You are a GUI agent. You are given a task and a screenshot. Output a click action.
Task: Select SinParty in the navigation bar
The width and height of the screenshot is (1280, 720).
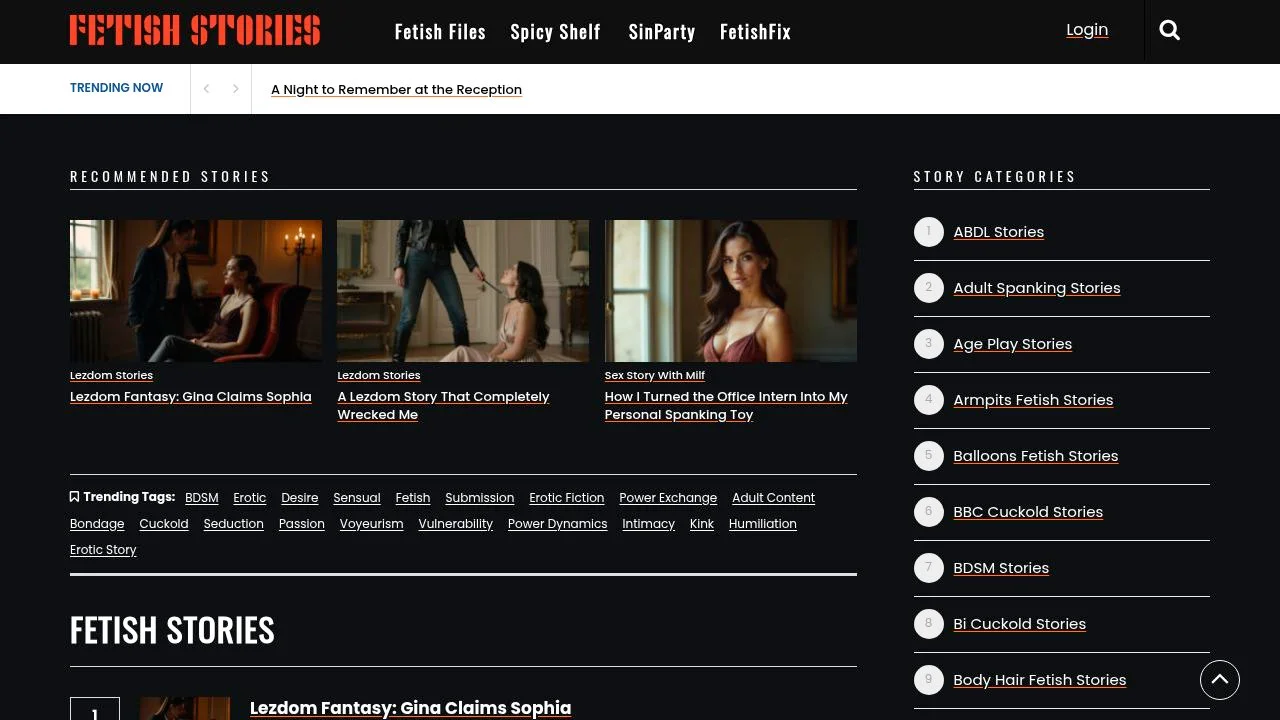pyautogui.click(x=661, y=31)
